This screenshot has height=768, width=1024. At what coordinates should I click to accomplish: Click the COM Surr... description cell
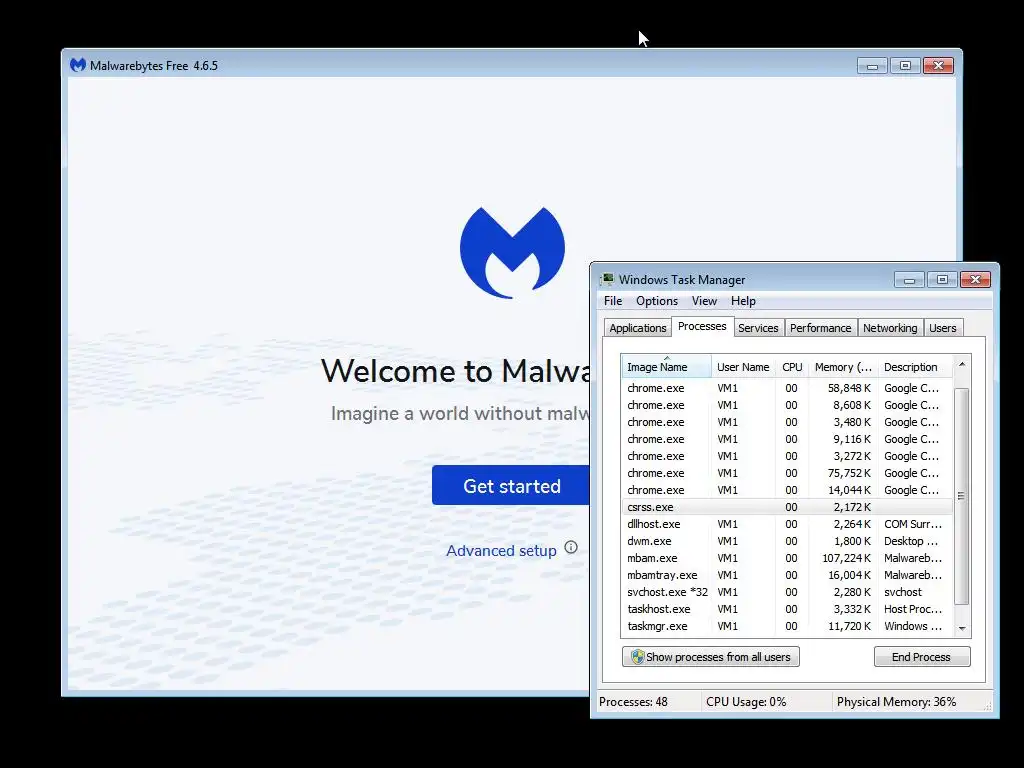913,524
